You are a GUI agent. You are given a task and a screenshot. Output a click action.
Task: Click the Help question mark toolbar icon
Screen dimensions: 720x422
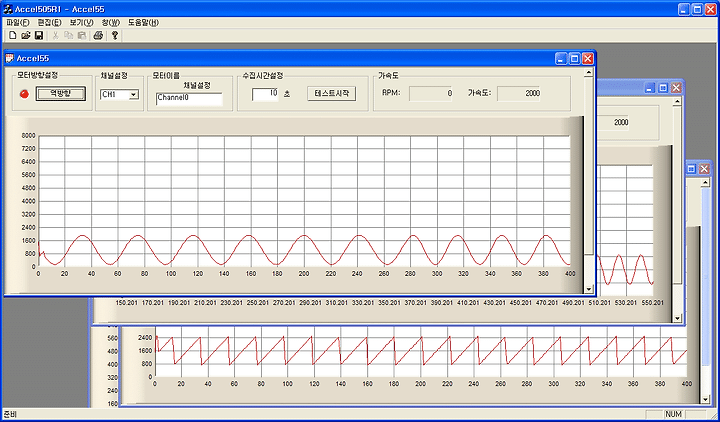click(x=115, y=35)
